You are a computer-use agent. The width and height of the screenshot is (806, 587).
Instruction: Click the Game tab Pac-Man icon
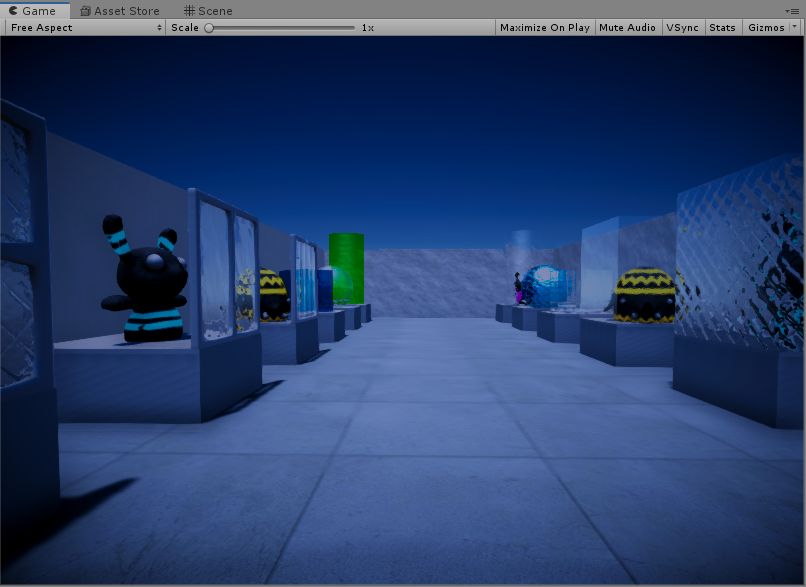[13, 10]
